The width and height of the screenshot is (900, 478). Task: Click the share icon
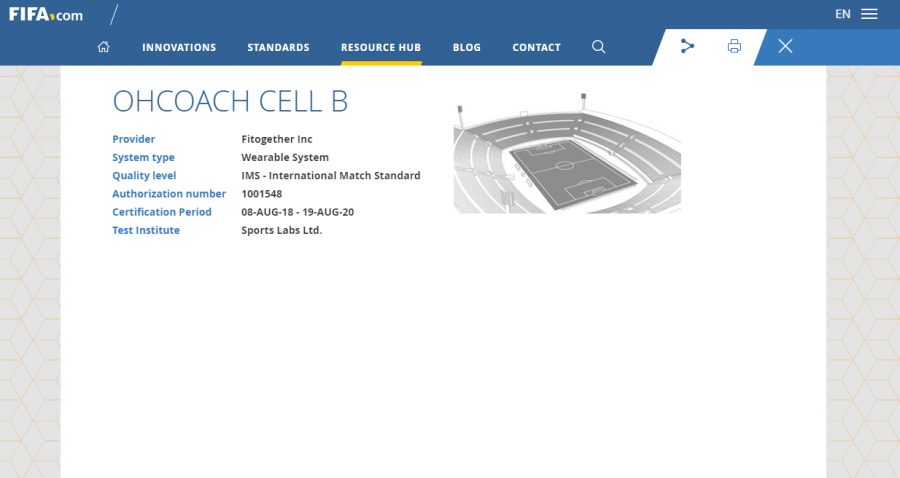[687, 46]
